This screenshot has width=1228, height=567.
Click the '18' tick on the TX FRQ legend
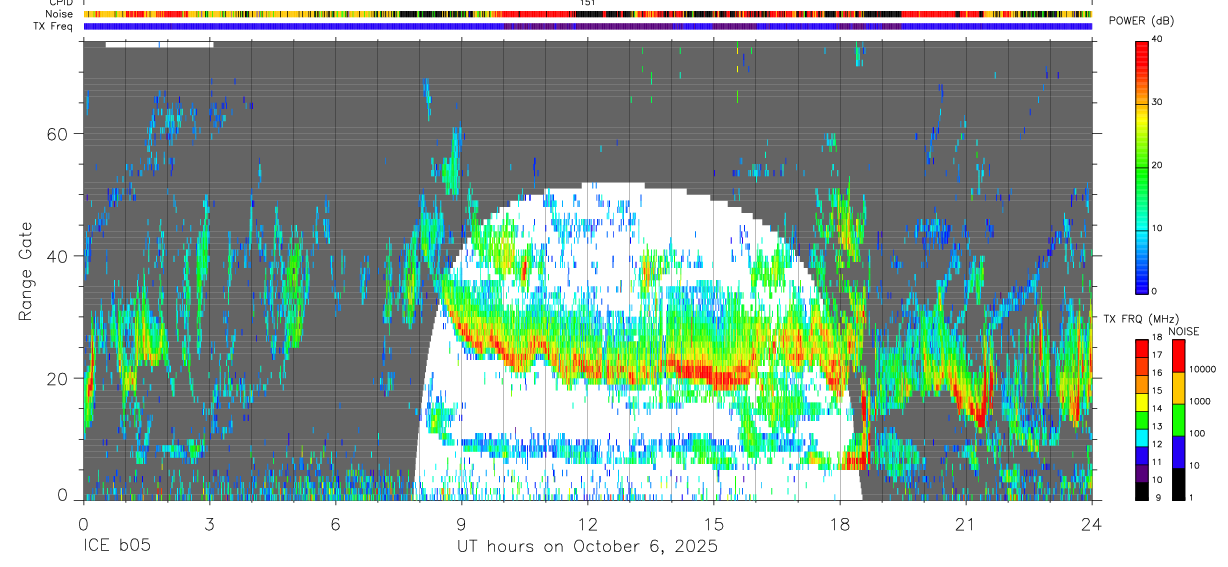[1157, 338]
